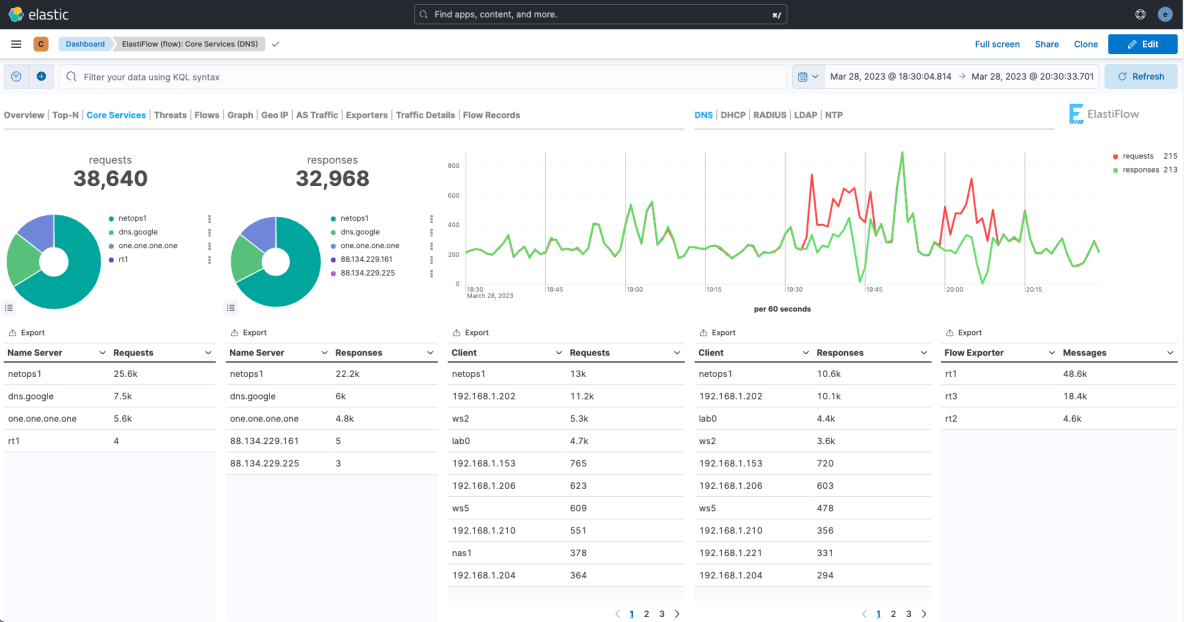Viewport: 1184px width, 622px height.
Task: Open Responses column menu in Name Server table
Action: (430, 353)
